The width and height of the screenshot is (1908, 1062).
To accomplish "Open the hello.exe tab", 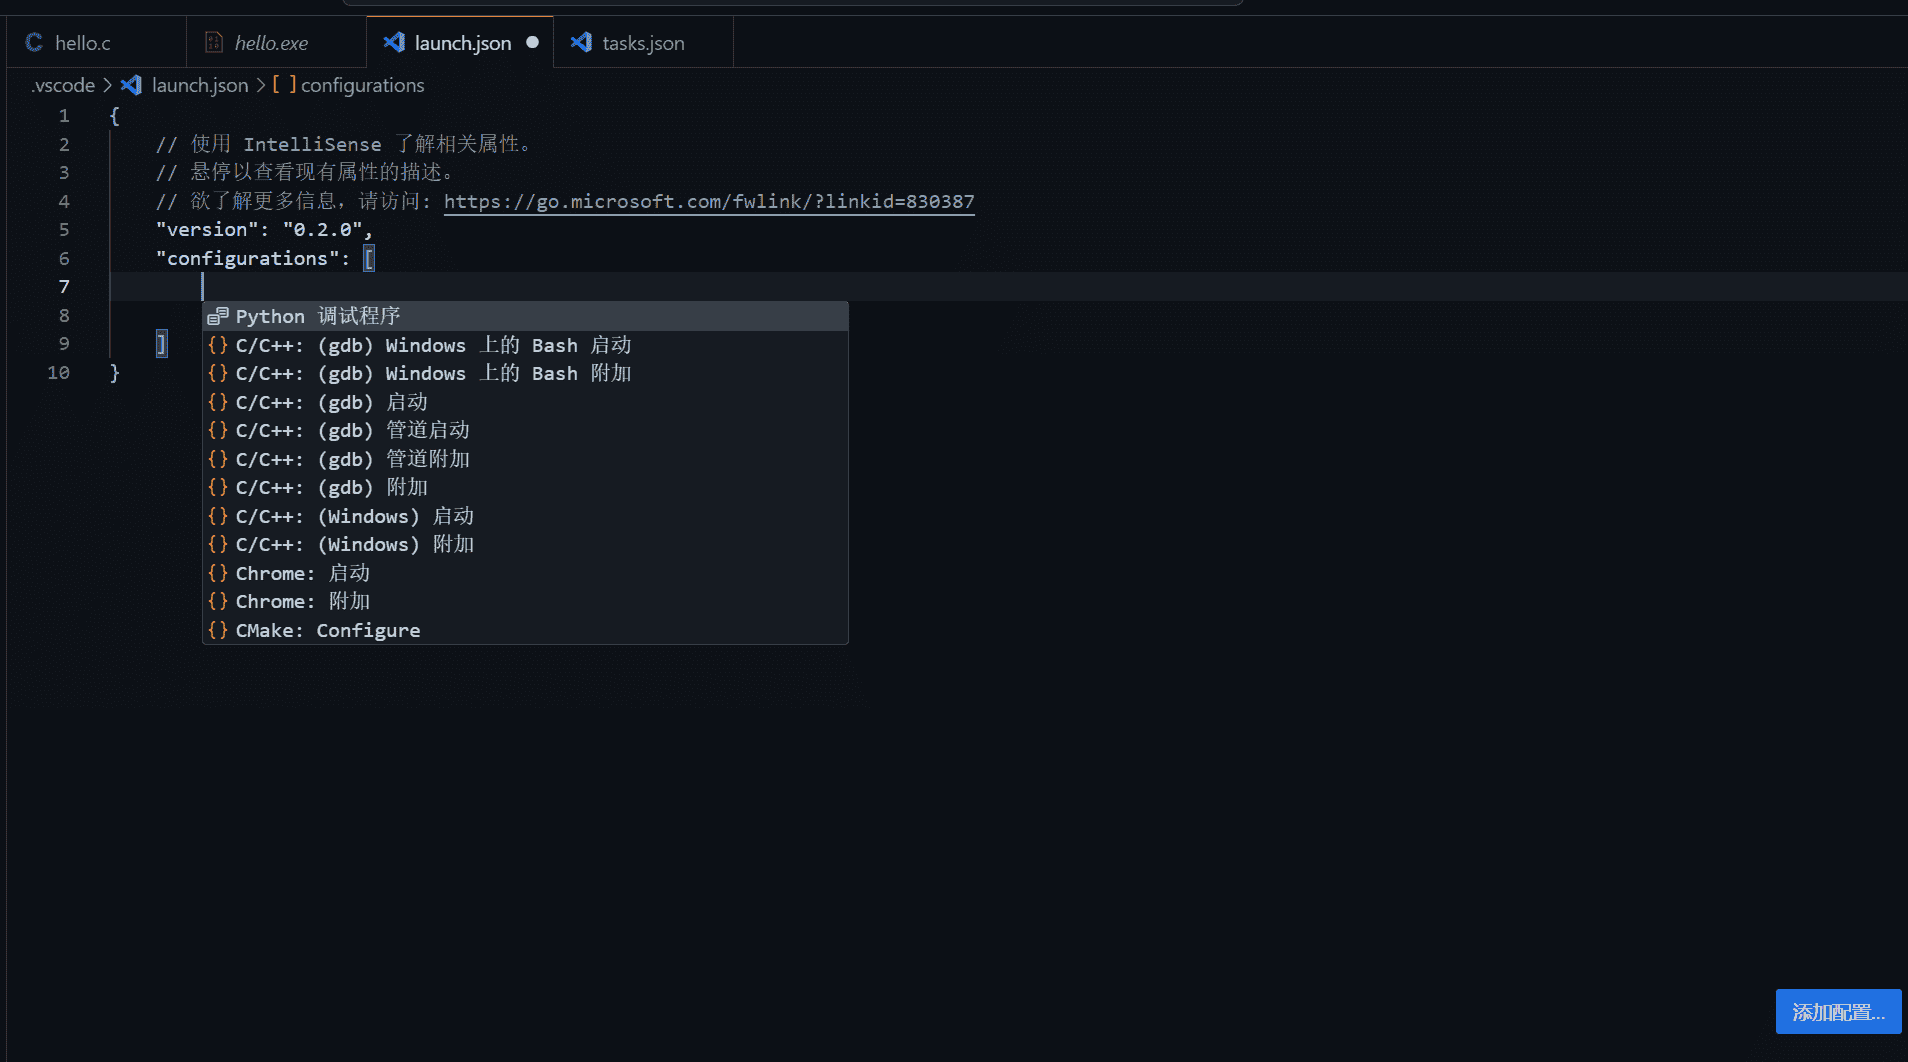I will (x=276, y=43).
